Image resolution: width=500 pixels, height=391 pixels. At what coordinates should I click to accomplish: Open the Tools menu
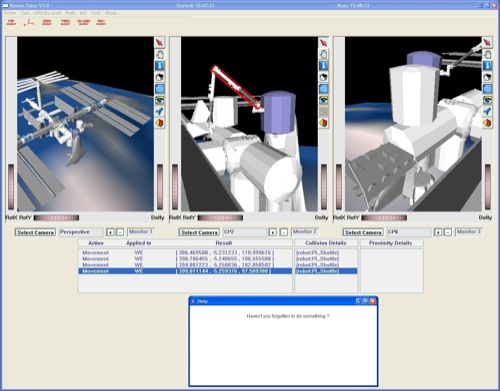click(96, 13)
